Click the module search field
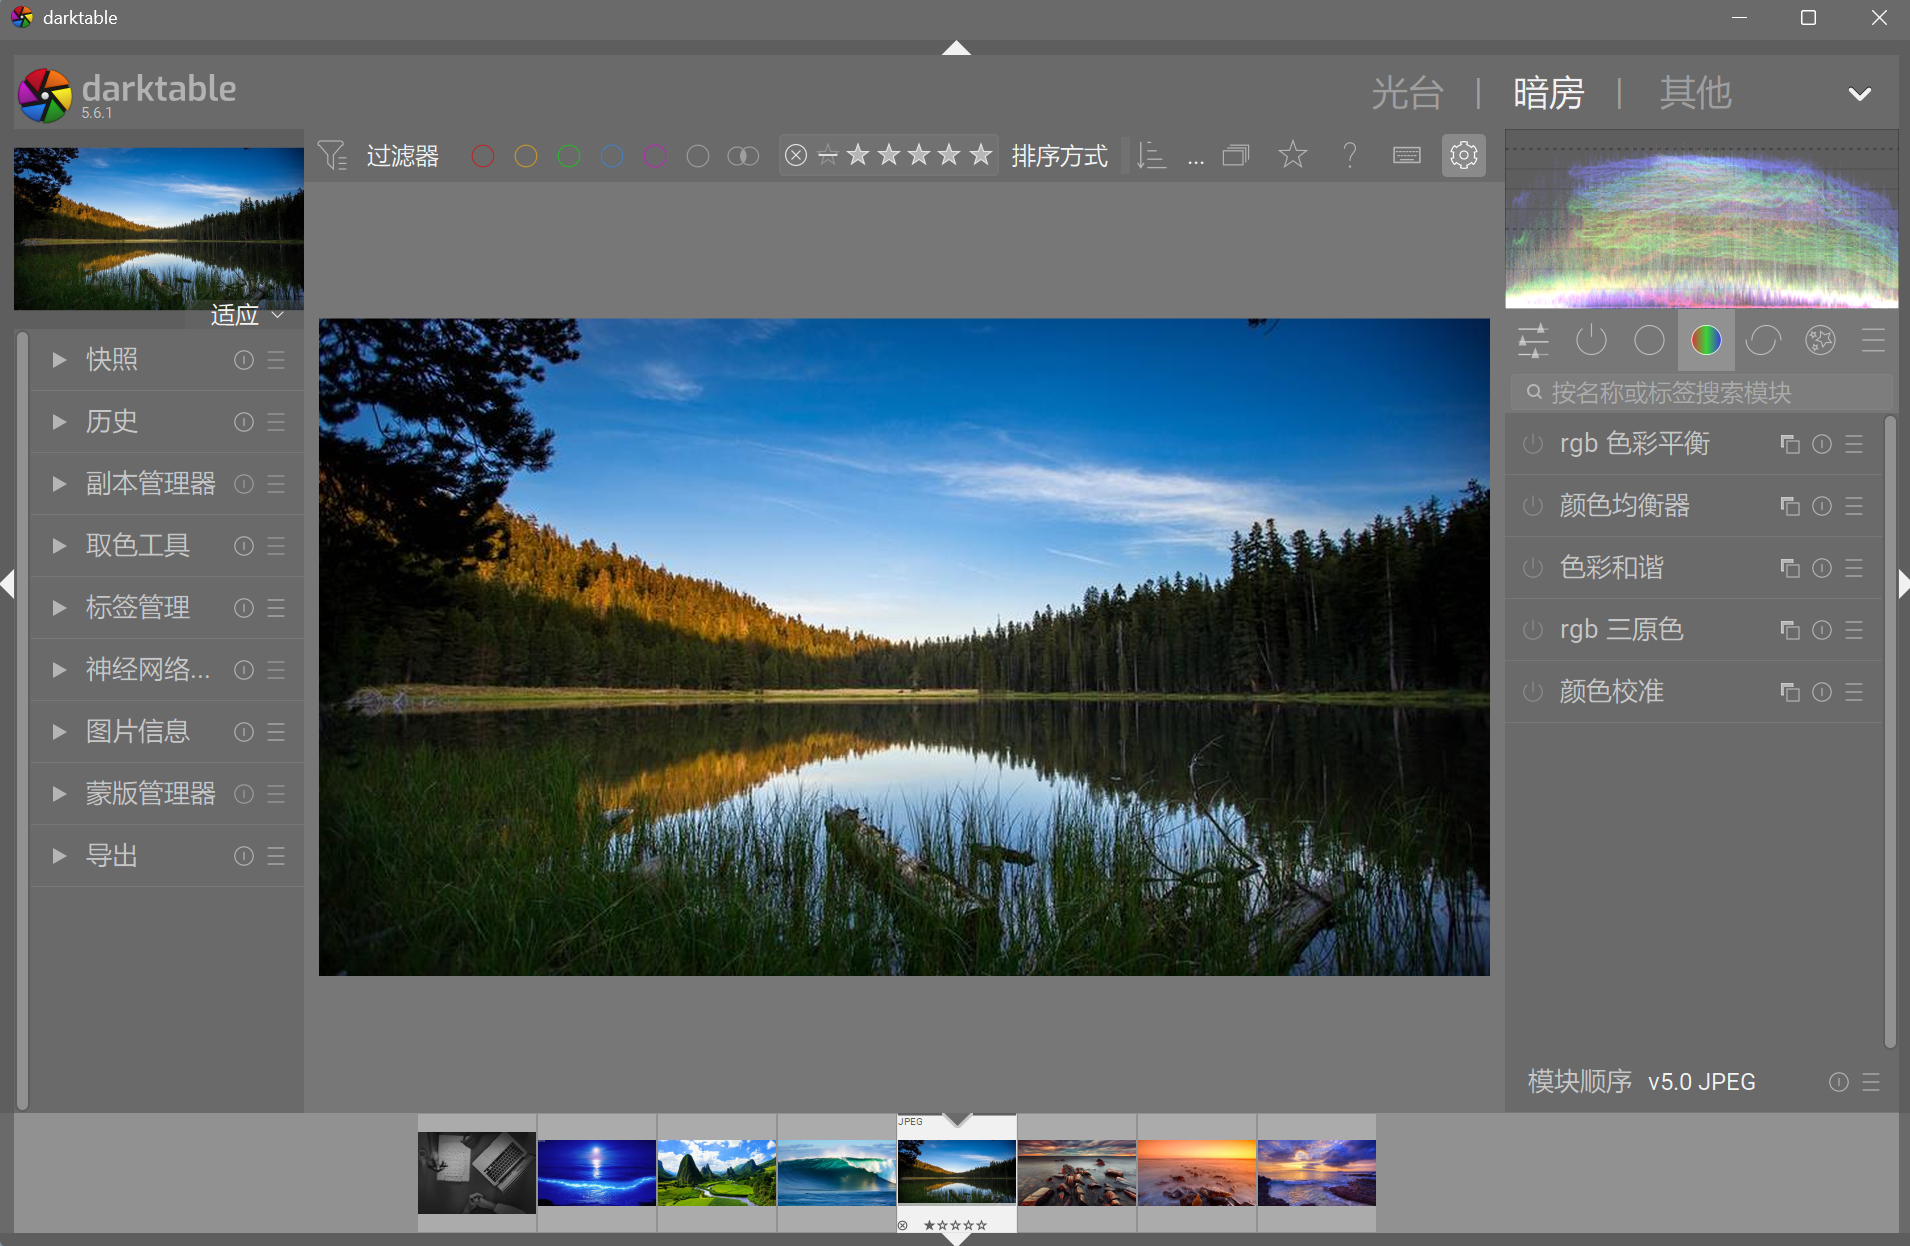This screenshot has height=1246, width=1910. click(x=1700, y=393)
